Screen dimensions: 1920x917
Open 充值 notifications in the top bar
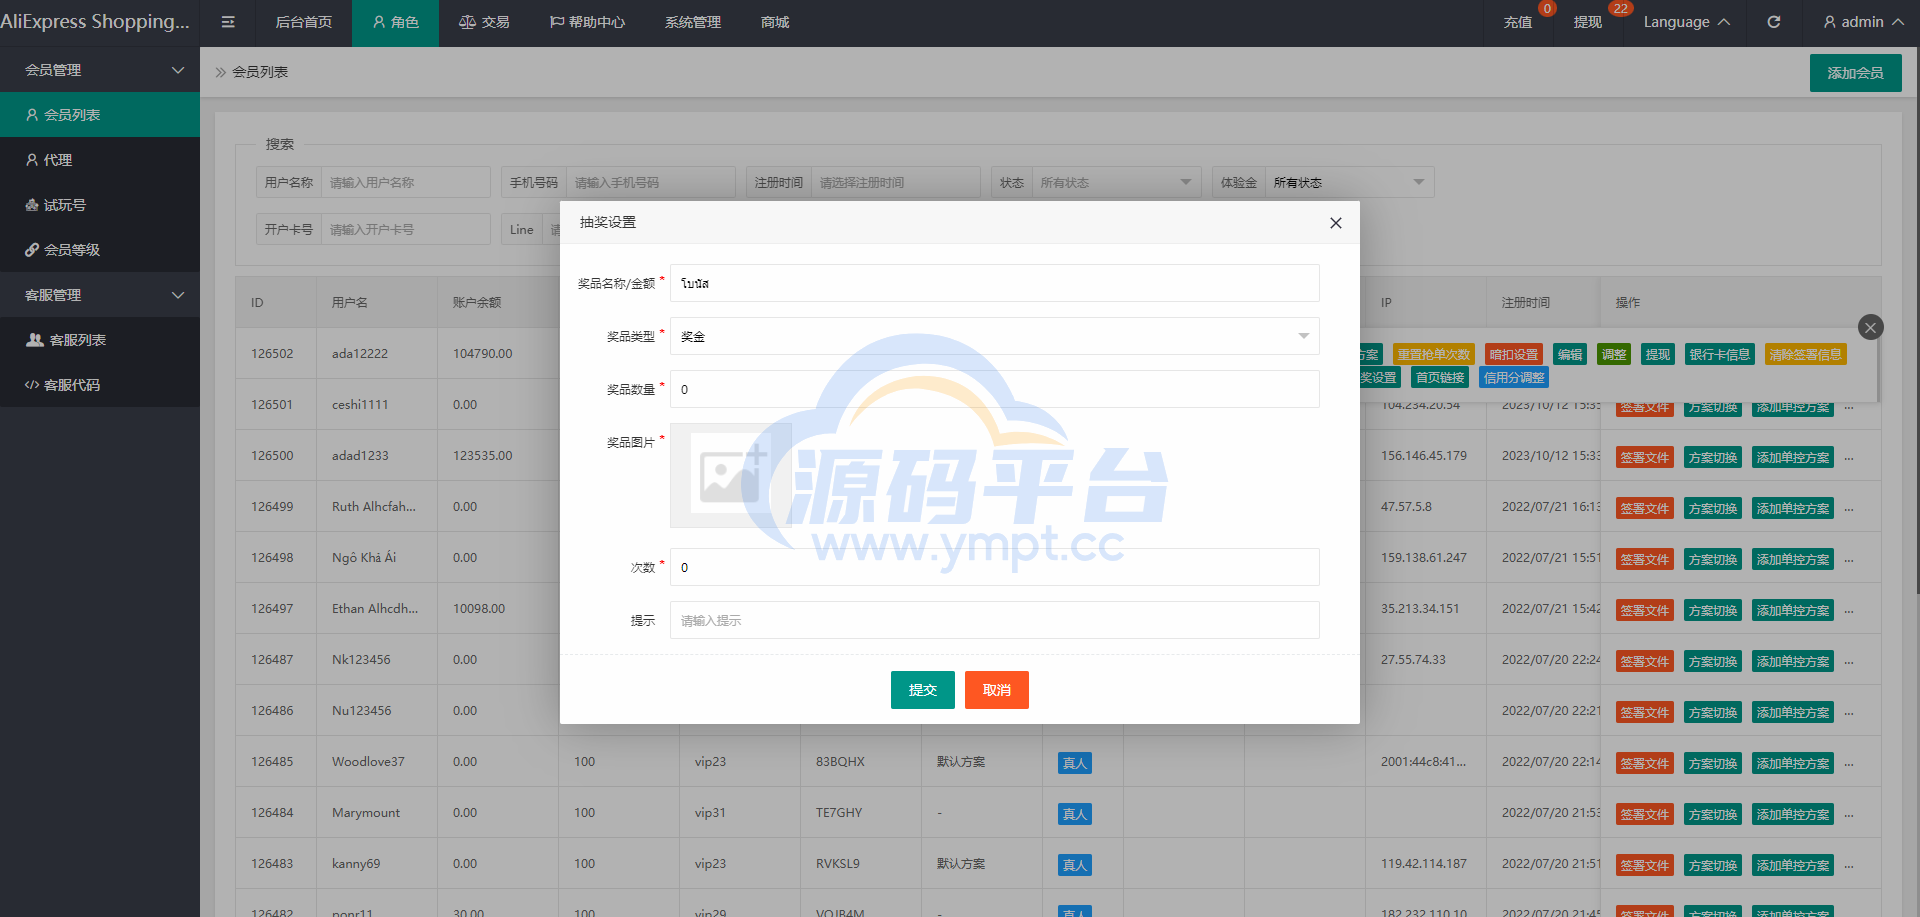pos(1518,22)
